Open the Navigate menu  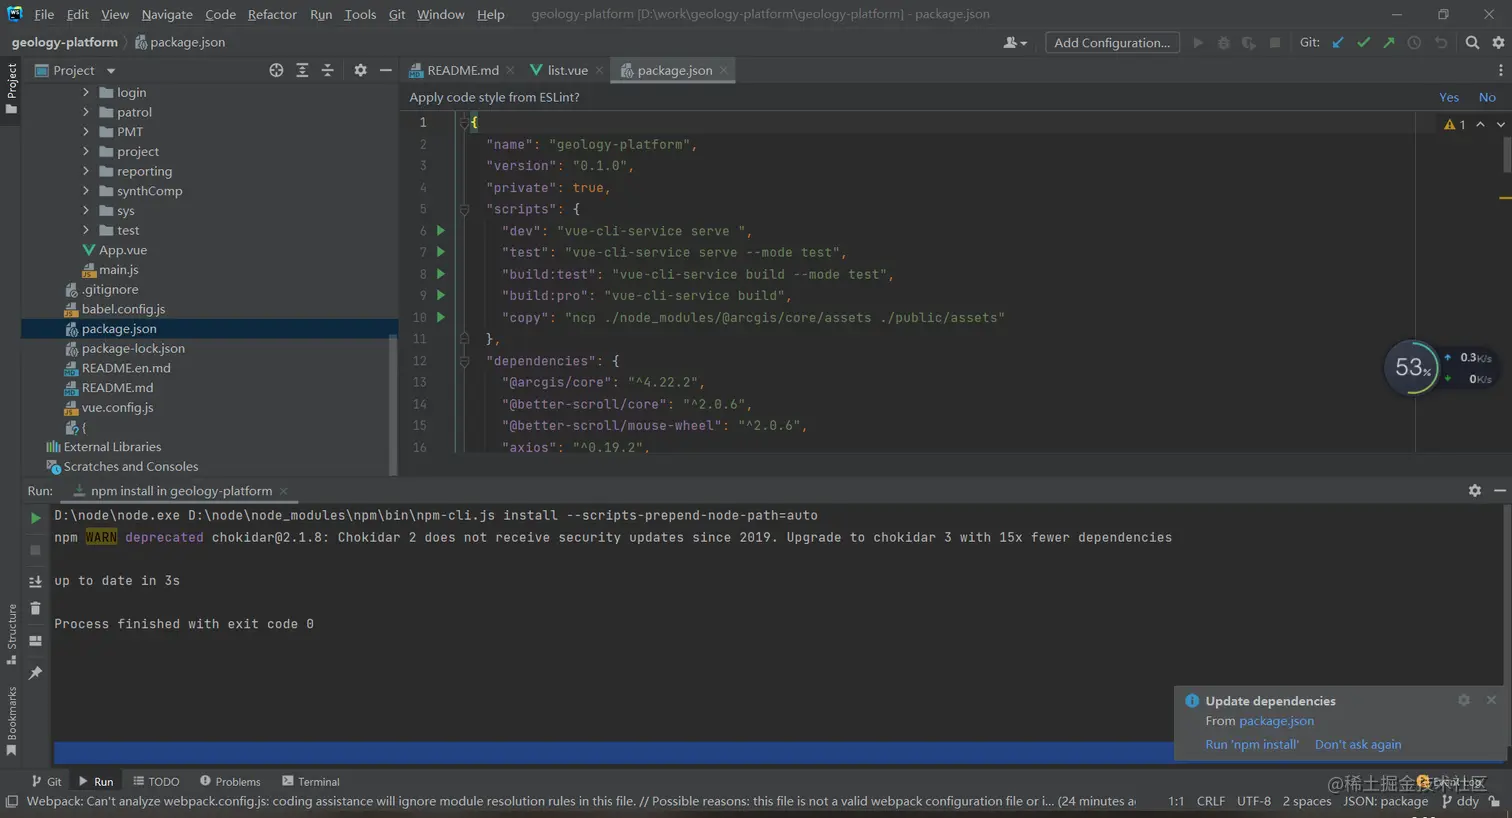pos(167,14)
